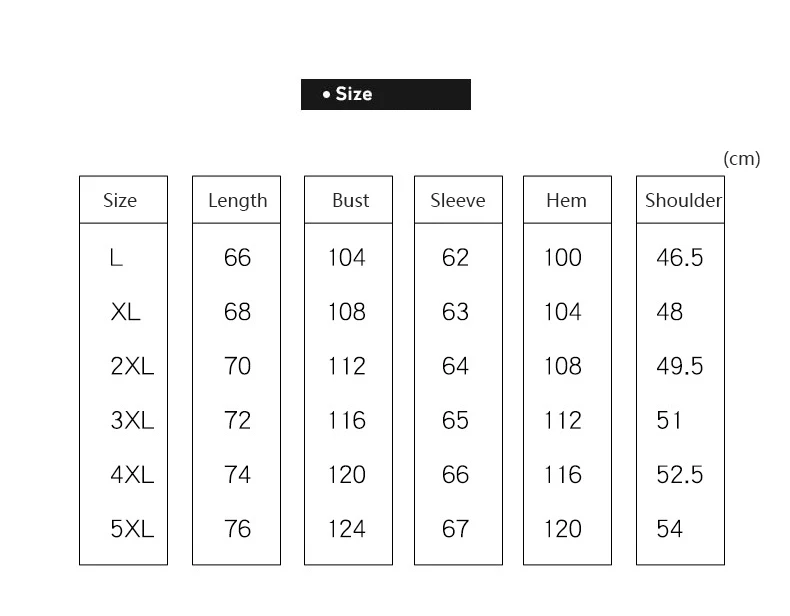Select the 52.5 shoulder value for 4XL

(x=679, y=474)
